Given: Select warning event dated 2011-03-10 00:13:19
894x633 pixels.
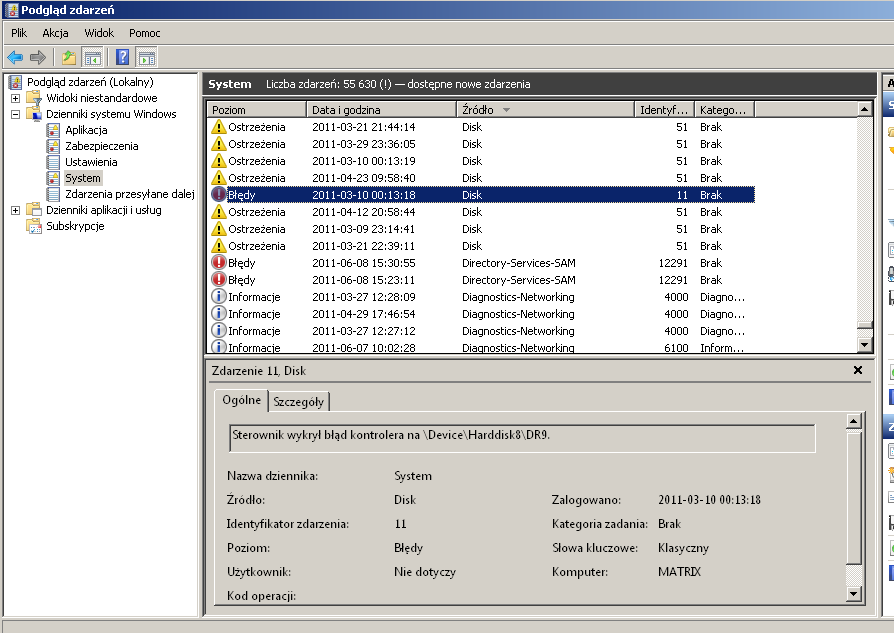Looking at the screenshot, I should (x=482, y=161).
